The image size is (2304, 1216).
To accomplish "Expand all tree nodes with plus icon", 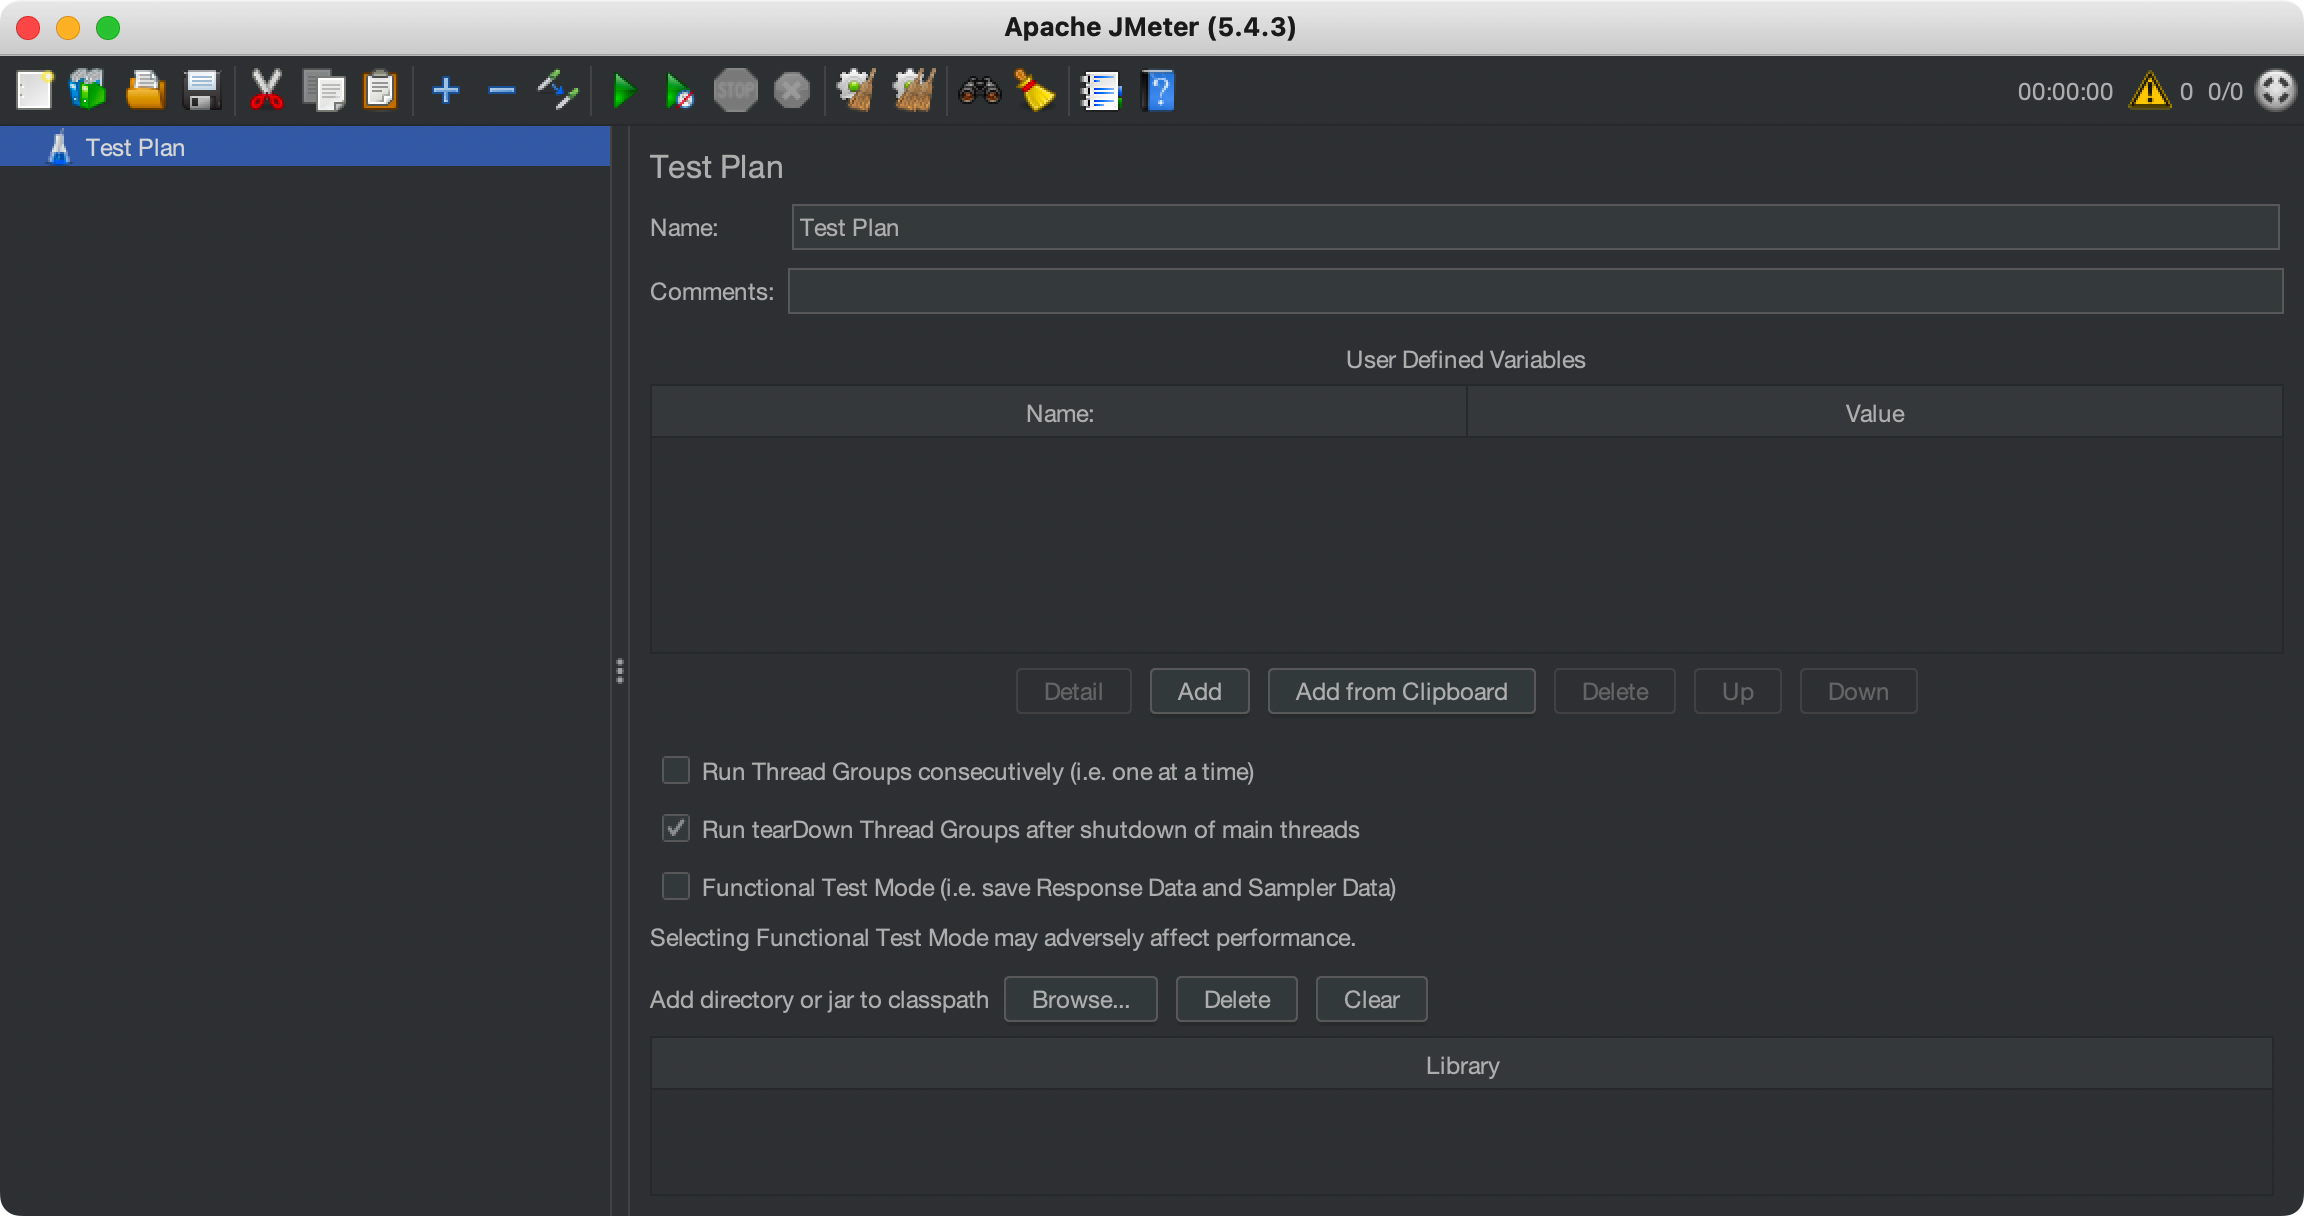I will click(445, 91).
